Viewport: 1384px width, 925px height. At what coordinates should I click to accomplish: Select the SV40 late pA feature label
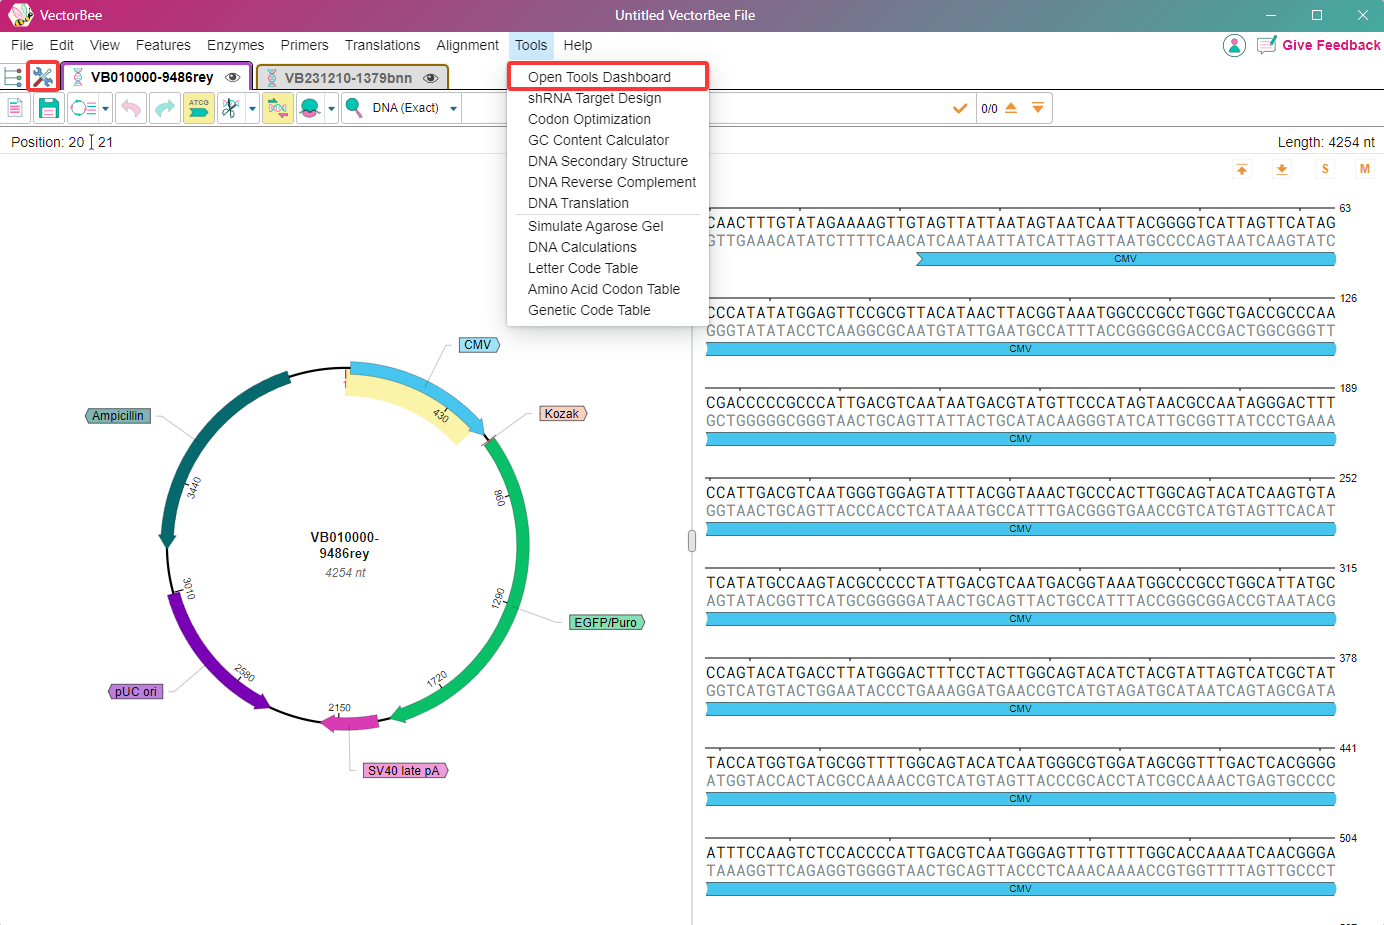[405, 770]
